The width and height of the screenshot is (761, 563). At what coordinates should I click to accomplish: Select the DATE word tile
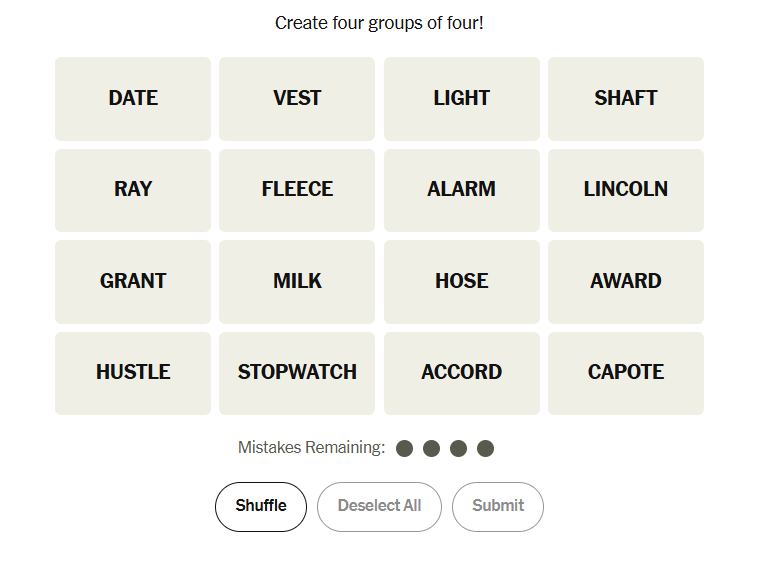tap(133, 98)
